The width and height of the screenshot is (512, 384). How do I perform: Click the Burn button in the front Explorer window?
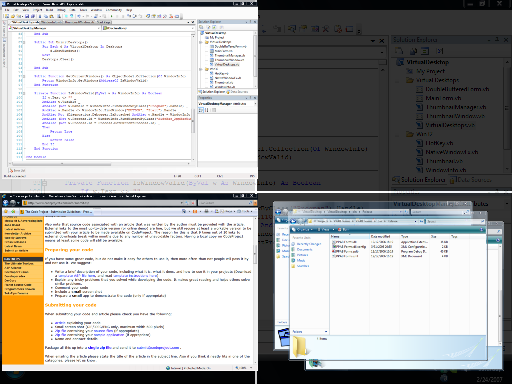tap(343, 230)
